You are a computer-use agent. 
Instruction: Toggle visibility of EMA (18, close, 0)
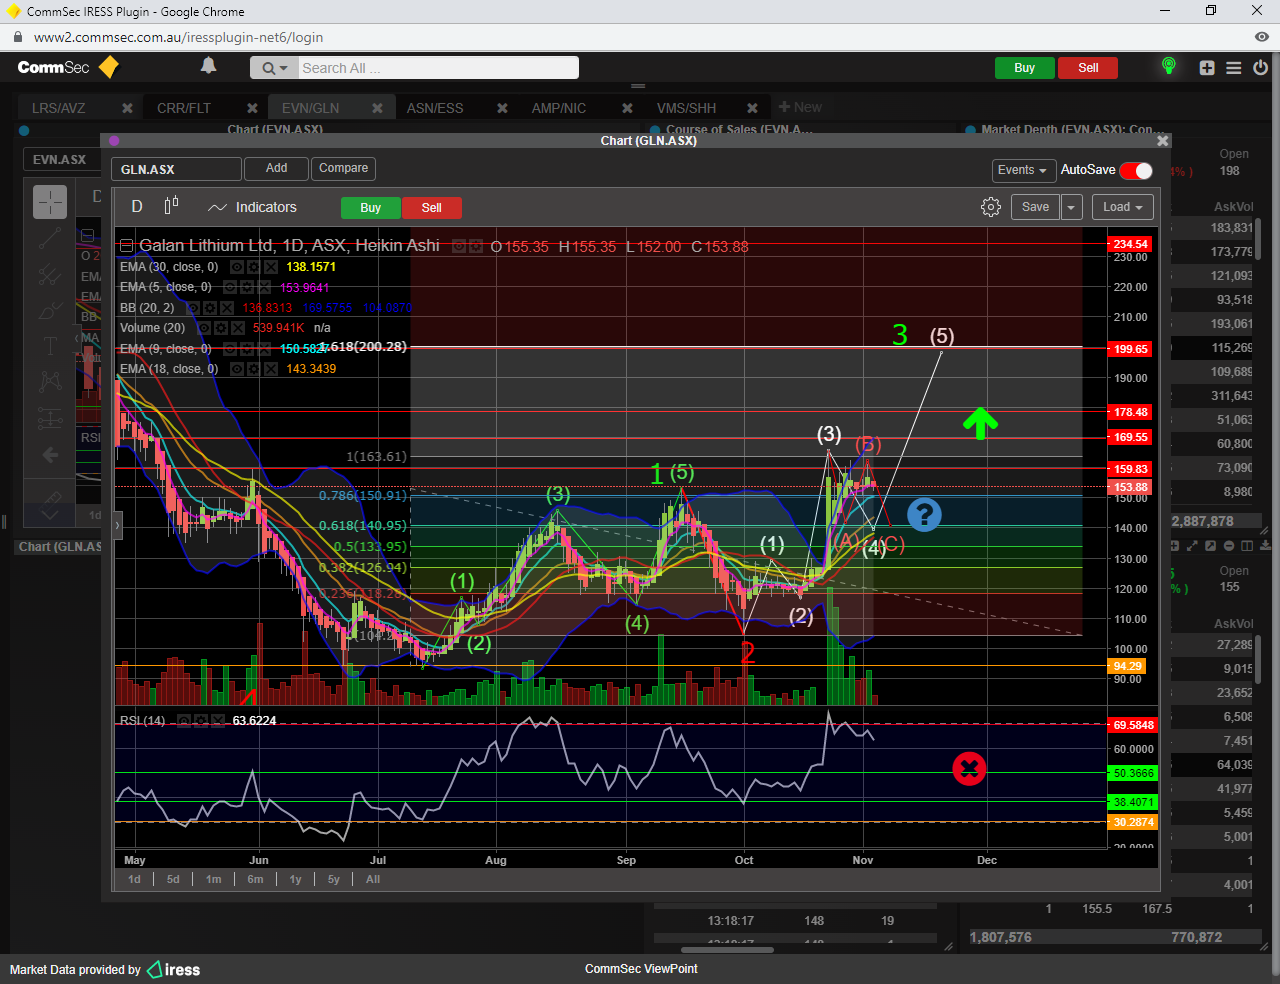tap(237, 369)
